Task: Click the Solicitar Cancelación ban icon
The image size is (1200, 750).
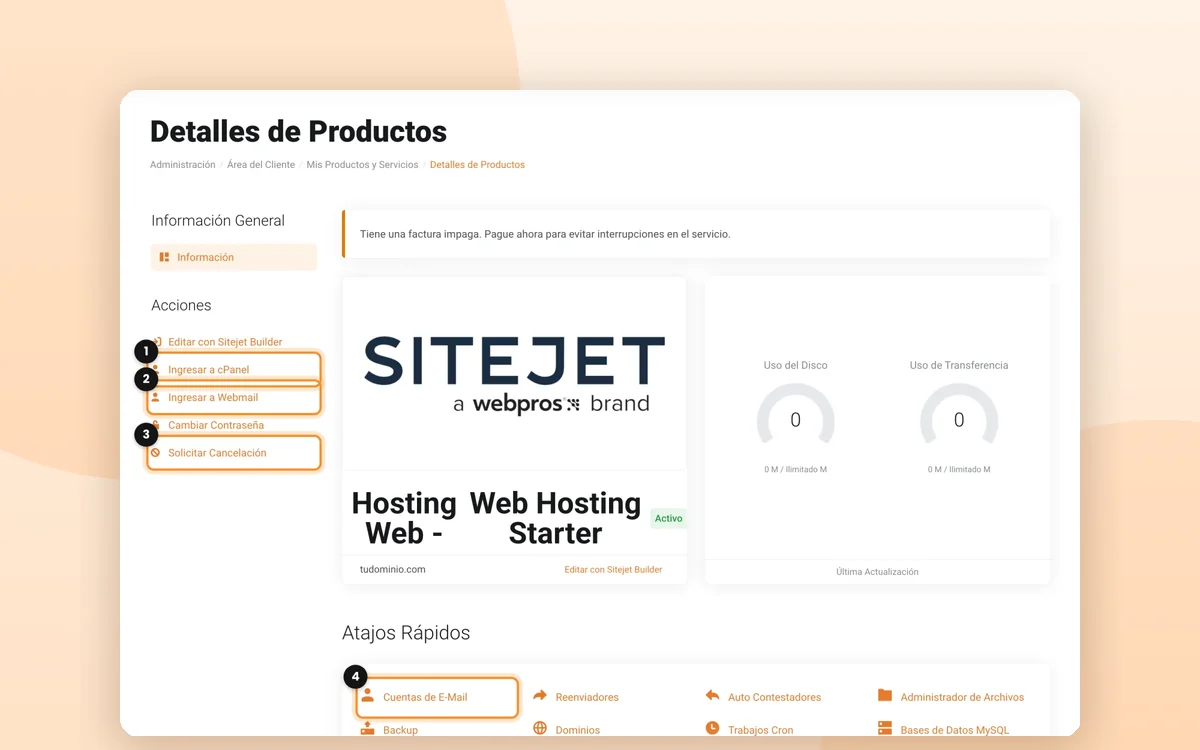Action: [155, 453]
